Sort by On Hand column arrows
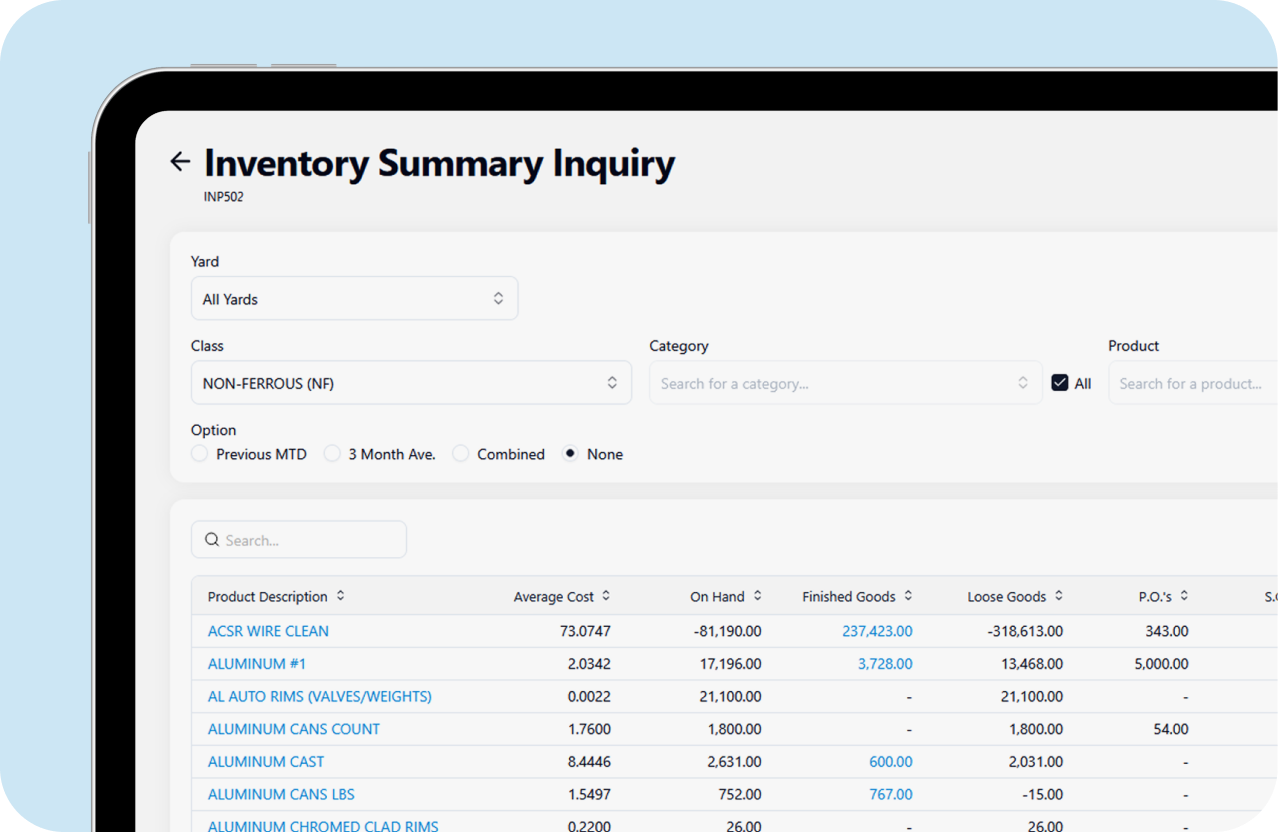 [x=757, y=596]
